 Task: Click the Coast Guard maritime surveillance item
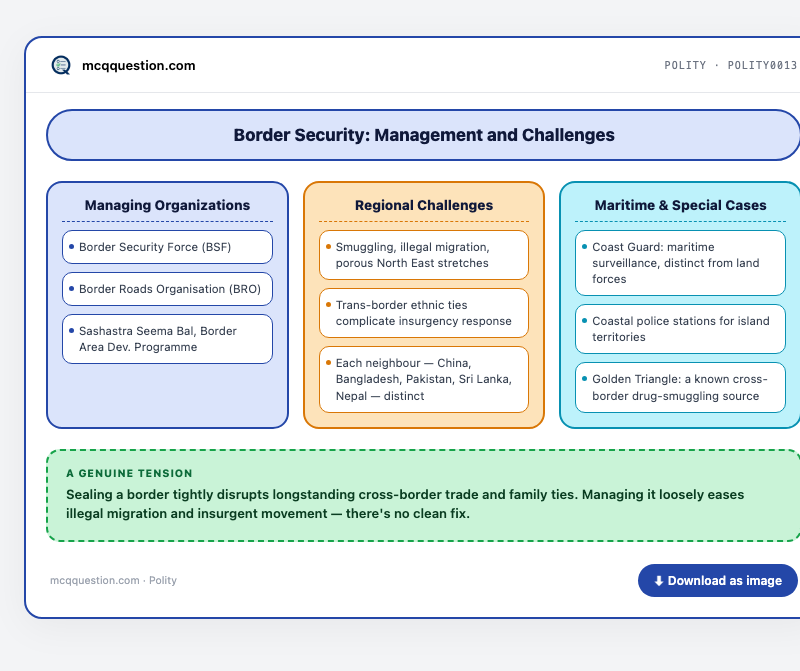coord(681,263)
